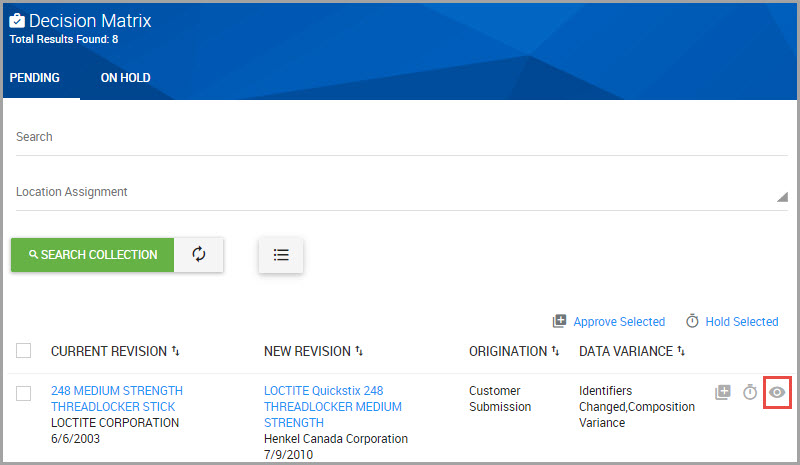This screenshot has width=800, height=465.
Task: Click the Hold Selected link
Action: (742, 322)
